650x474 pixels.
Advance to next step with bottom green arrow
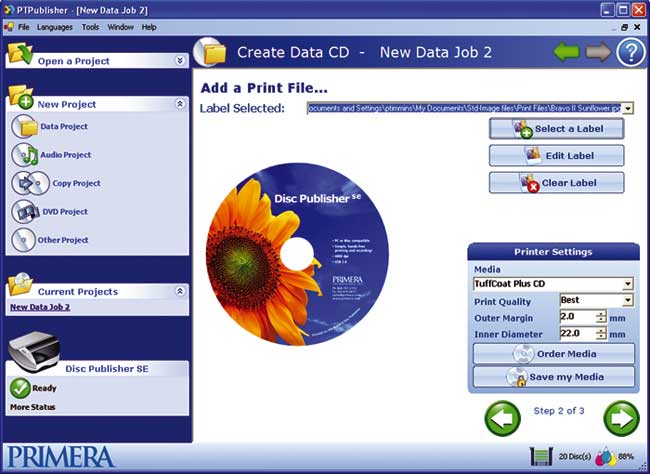[x=621, y=418]
